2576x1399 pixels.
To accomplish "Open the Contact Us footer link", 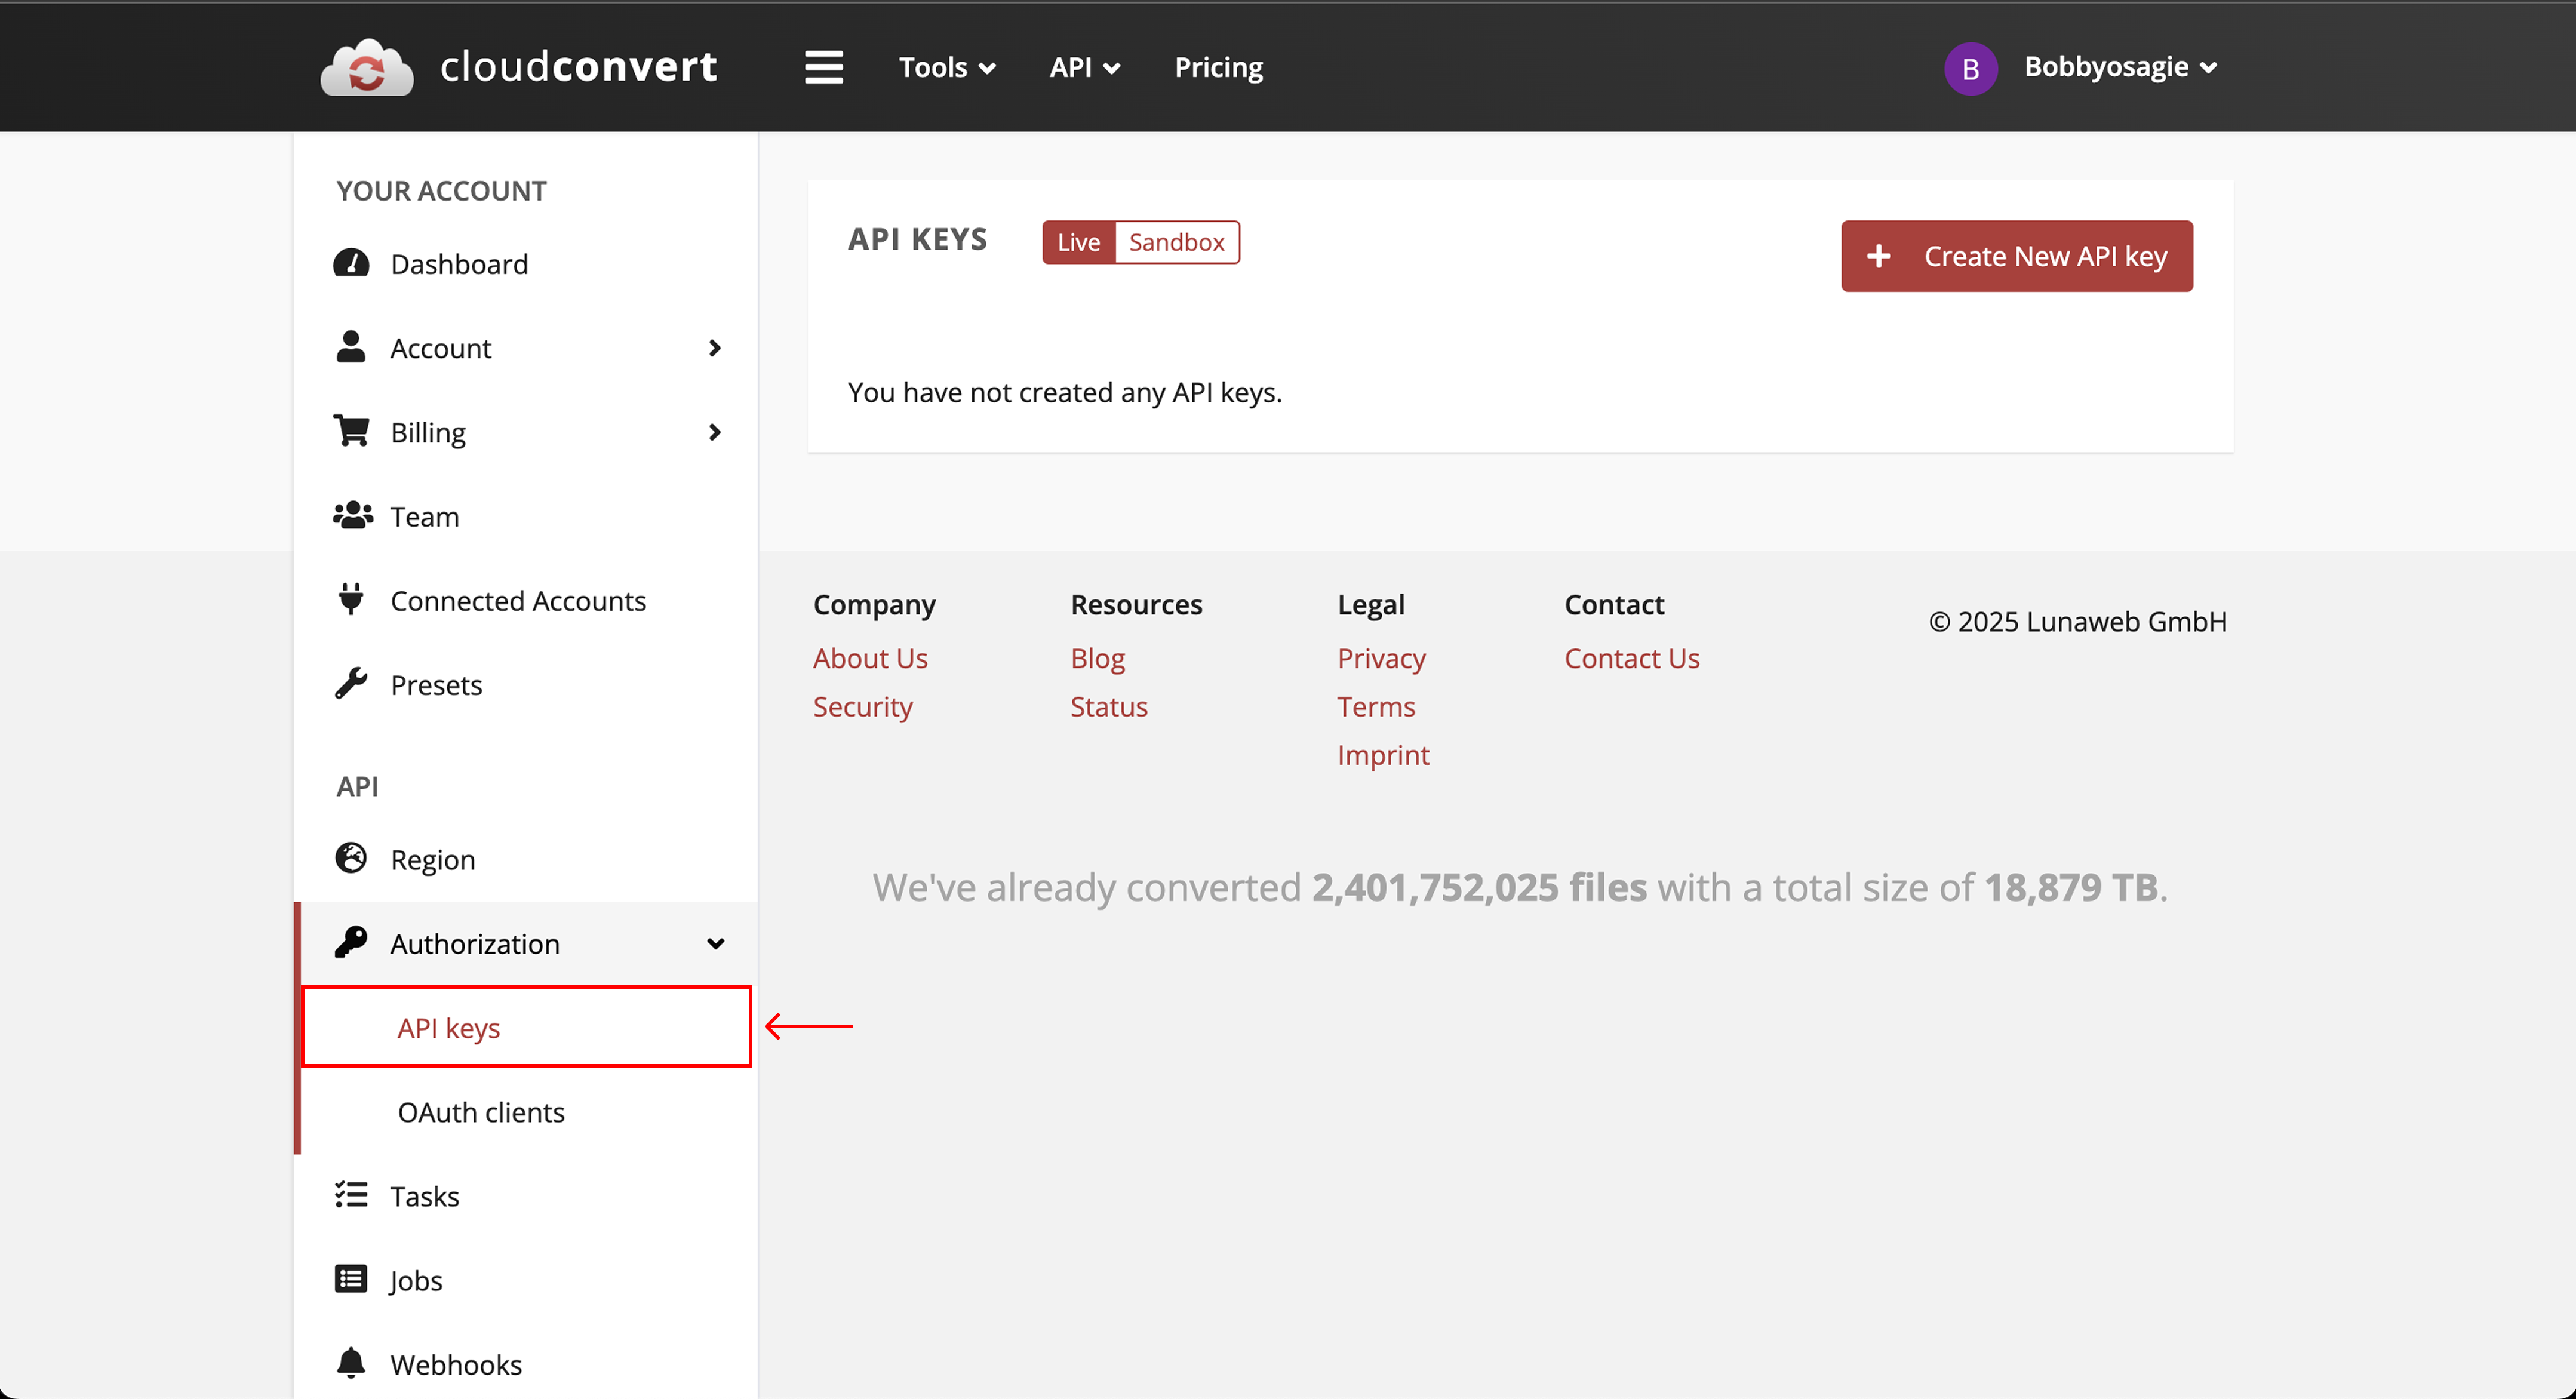I will point(1631,658).
